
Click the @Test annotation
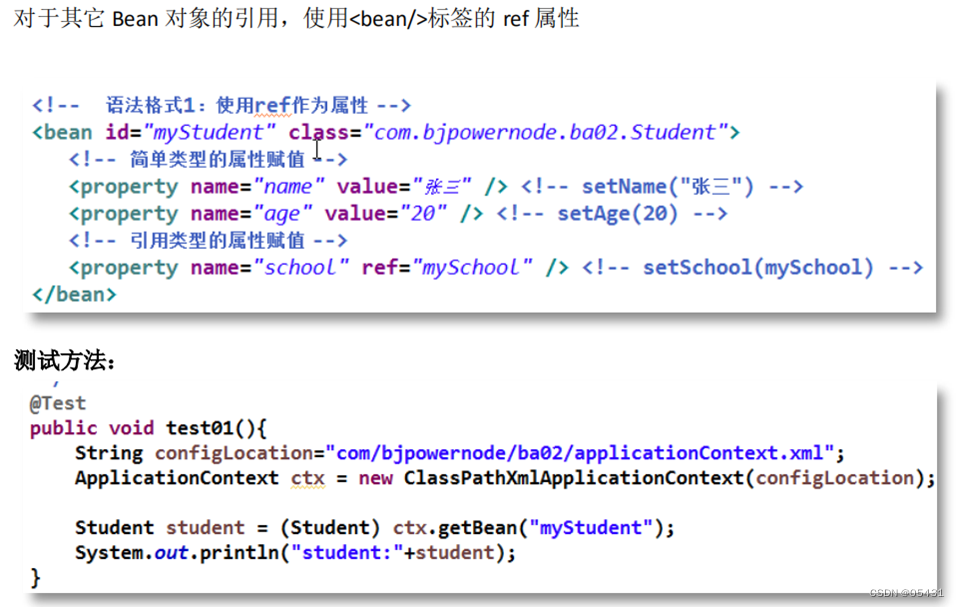(x=58, y=403)
